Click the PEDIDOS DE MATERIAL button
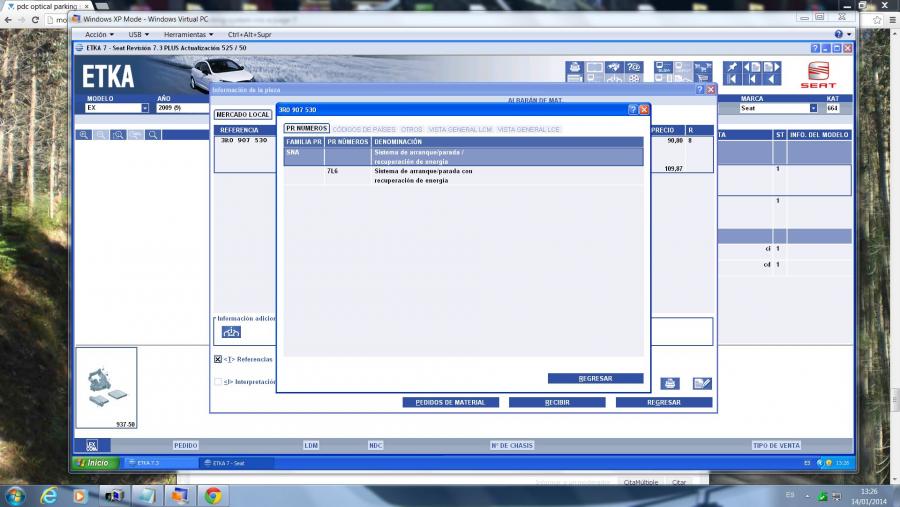The width and height of the screenshot is (900, 507). click(450, 402)
